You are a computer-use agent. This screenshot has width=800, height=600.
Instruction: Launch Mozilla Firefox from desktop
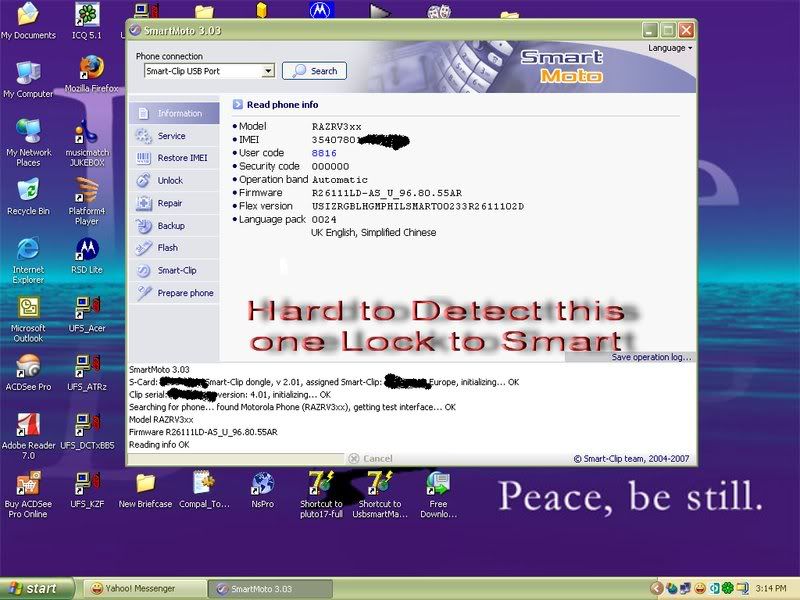point(91,74)
